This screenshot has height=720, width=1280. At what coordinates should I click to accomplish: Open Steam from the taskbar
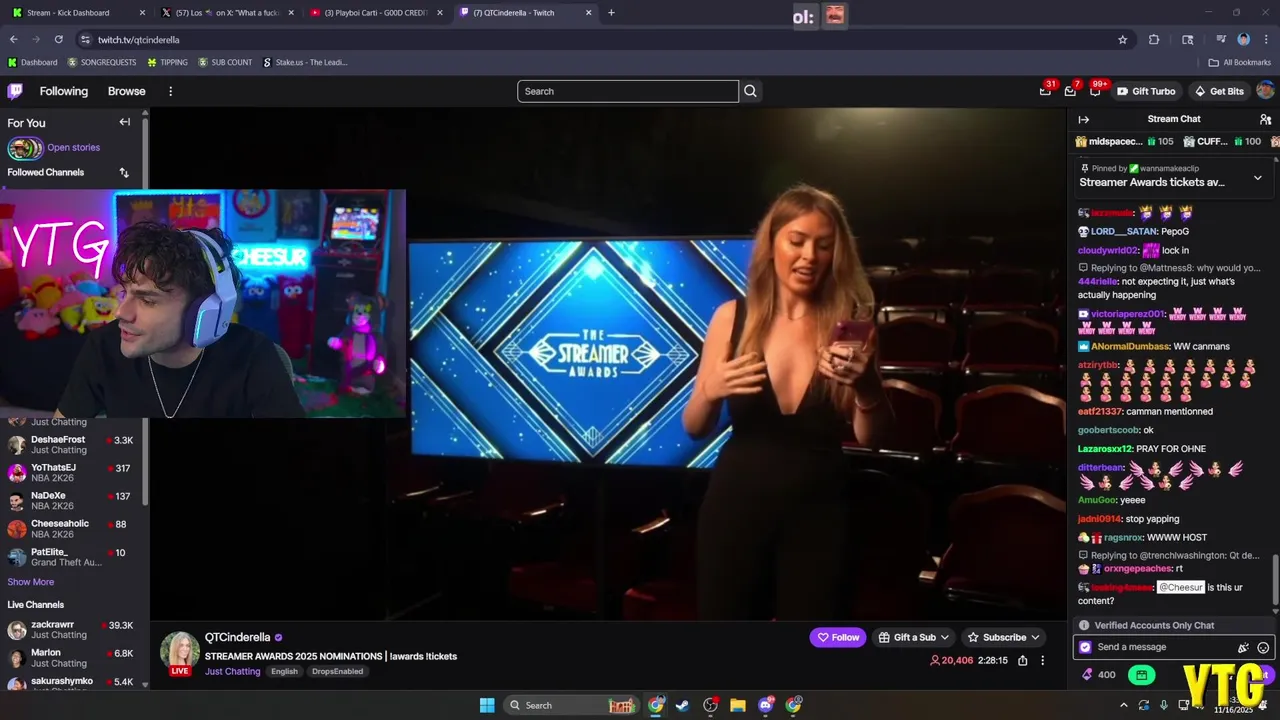click(x=682, y=705)
